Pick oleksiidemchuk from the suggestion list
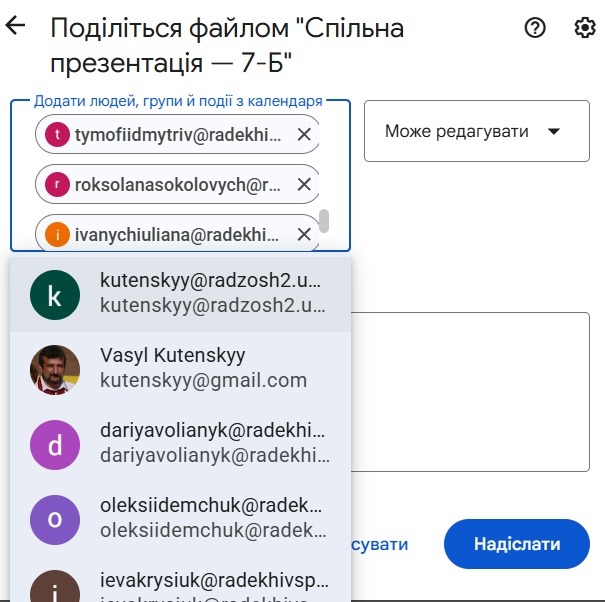This screenshot has width=605, height=602. (181, 519)
